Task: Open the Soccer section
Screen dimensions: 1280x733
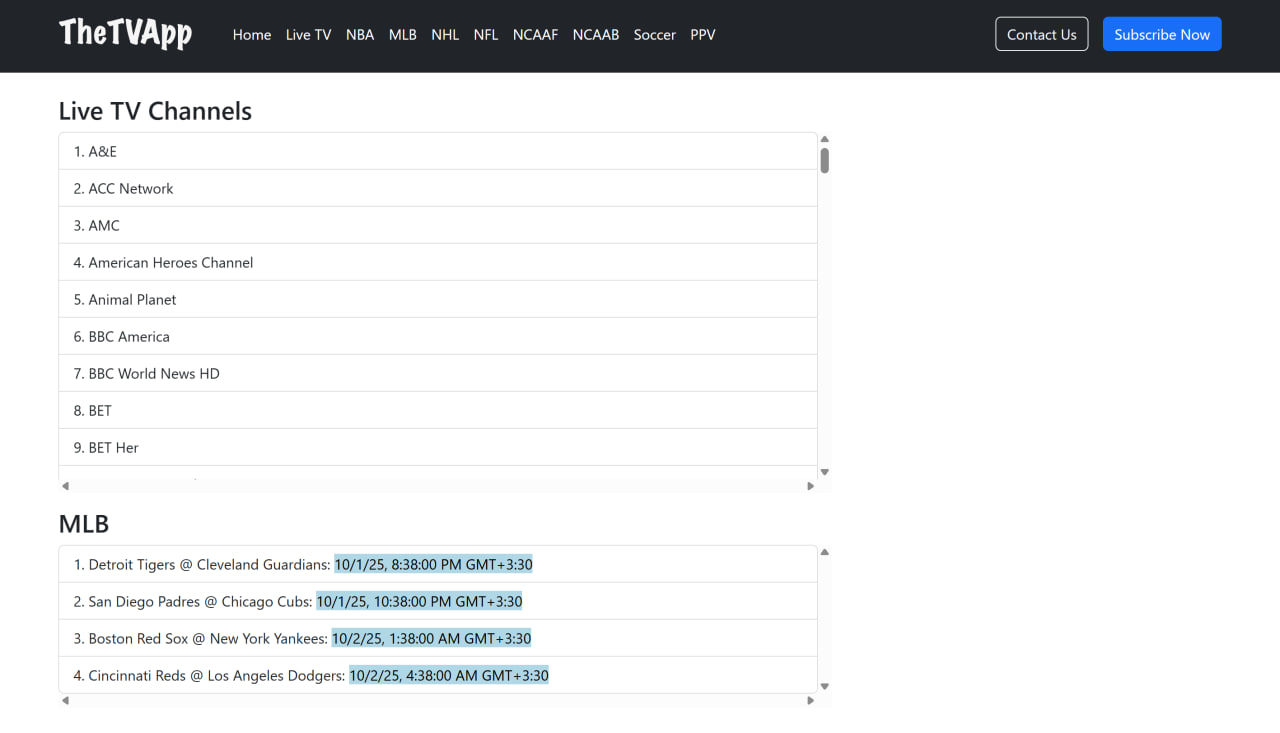Action: coord(654,35)
